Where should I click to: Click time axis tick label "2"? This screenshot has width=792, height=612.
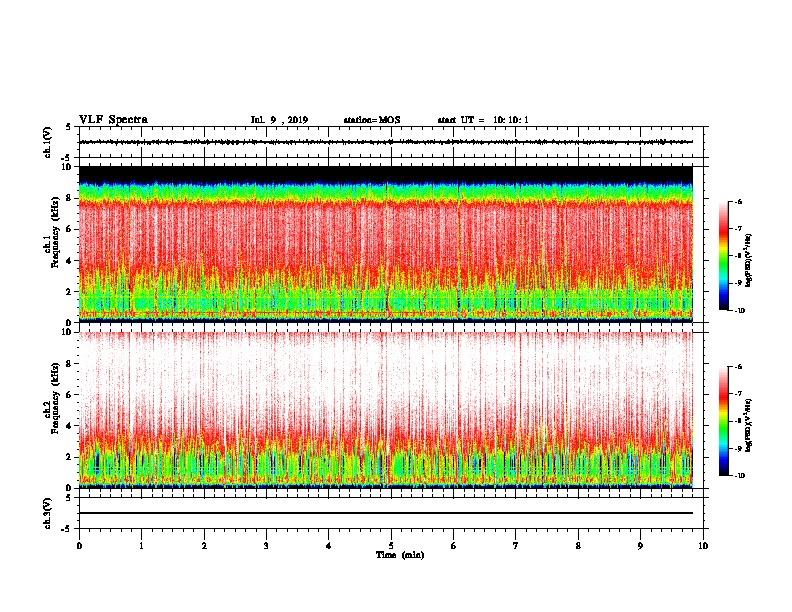point(204,546)
